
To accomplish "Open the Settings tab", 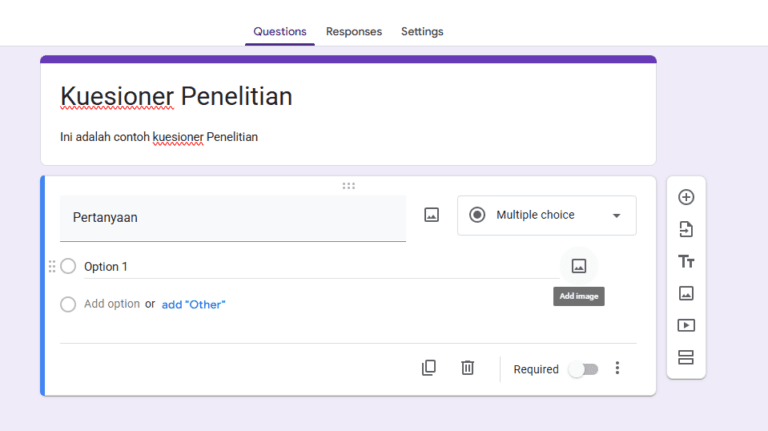I will pos(422,31).
